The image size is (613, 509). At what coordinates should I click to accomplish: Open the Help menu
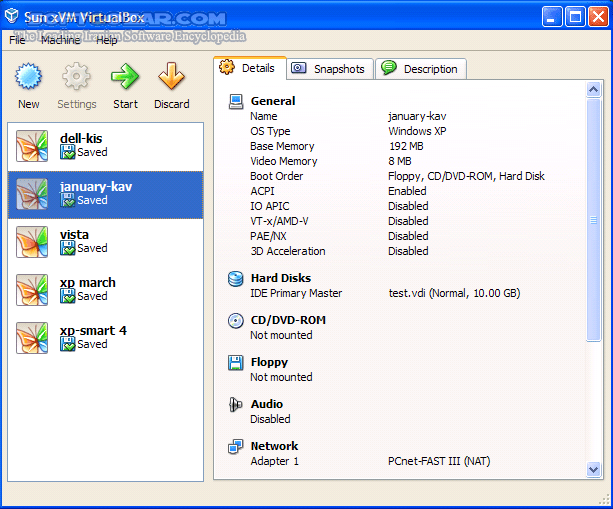[x=107, y=40]
